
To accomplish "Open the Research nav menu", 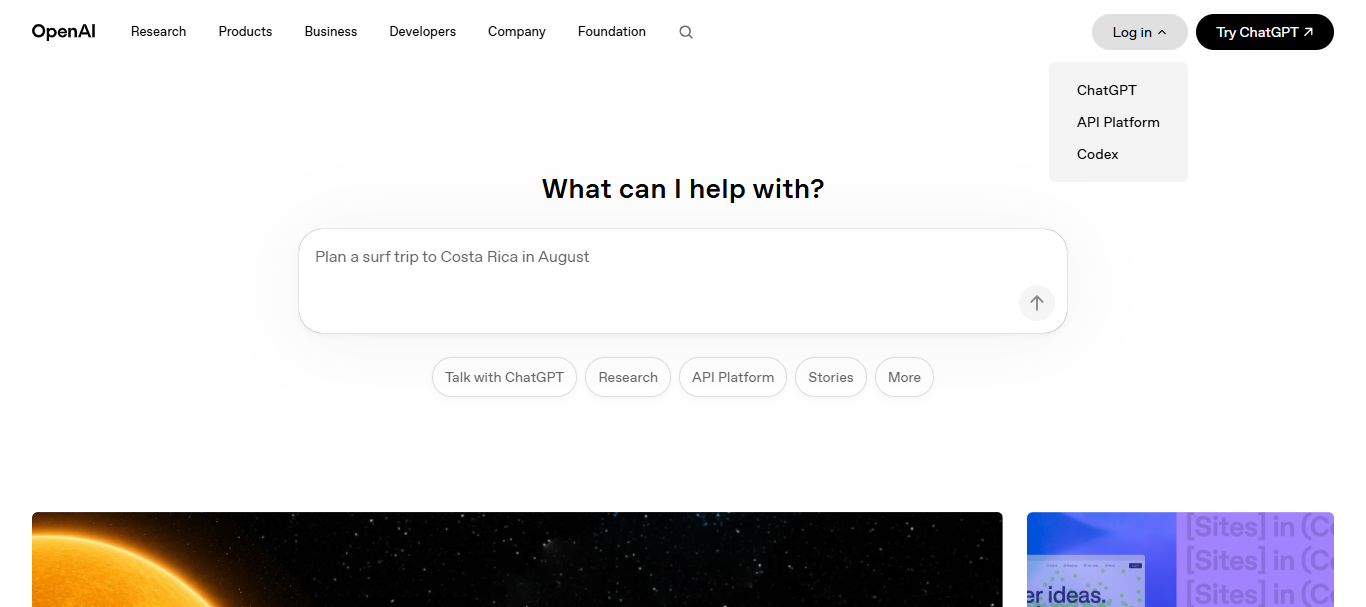I will 159,32.
